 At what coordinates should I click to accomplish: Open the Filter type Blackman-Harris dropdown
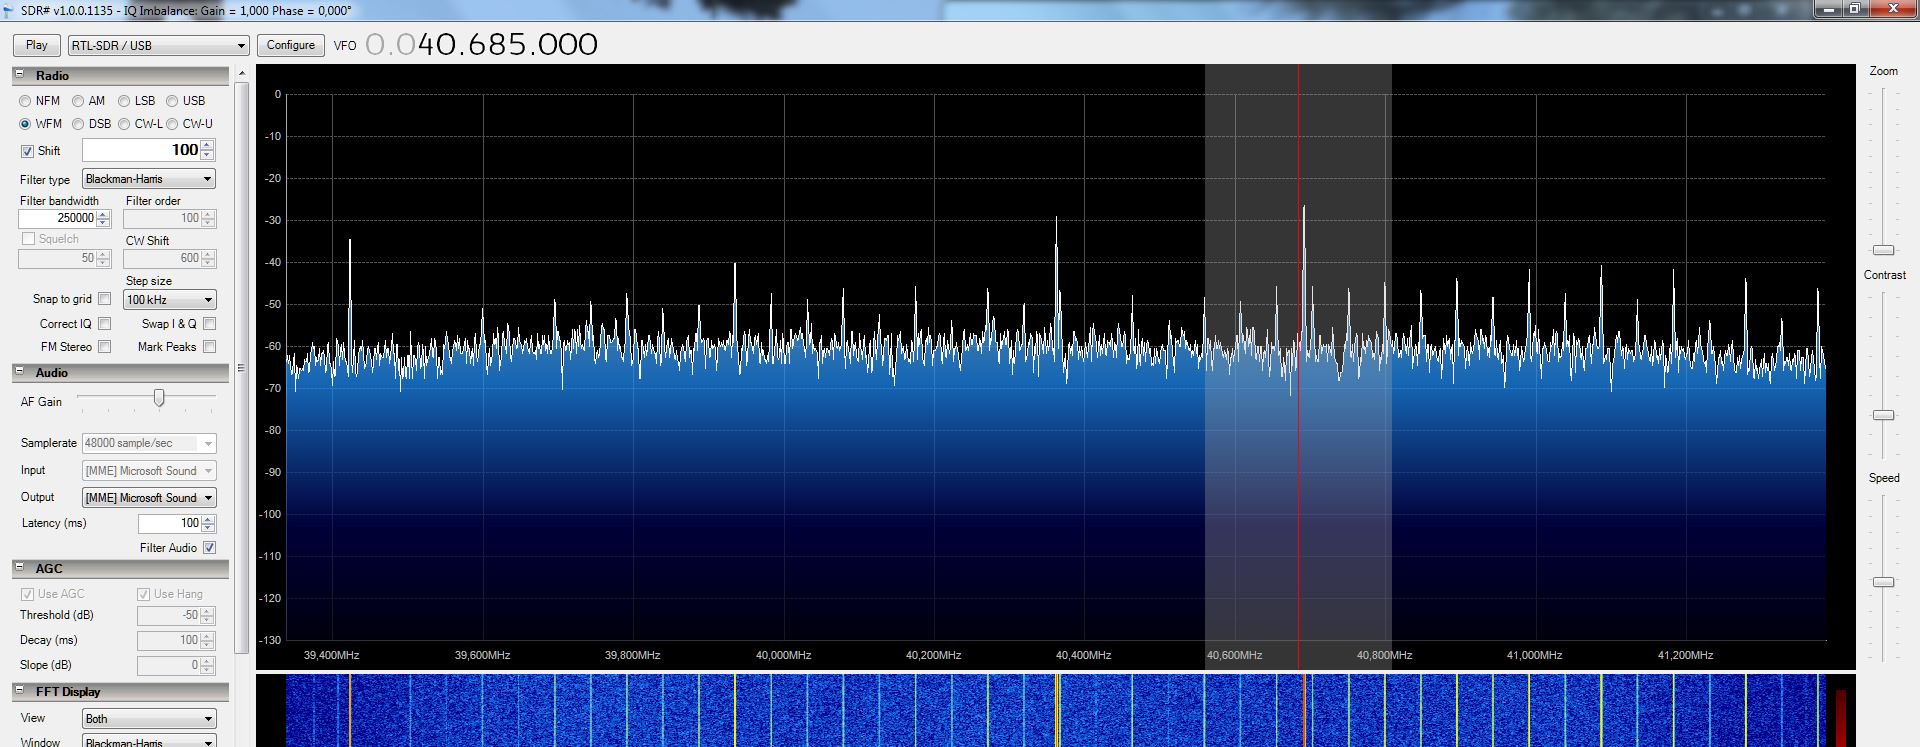click(149, 179)
